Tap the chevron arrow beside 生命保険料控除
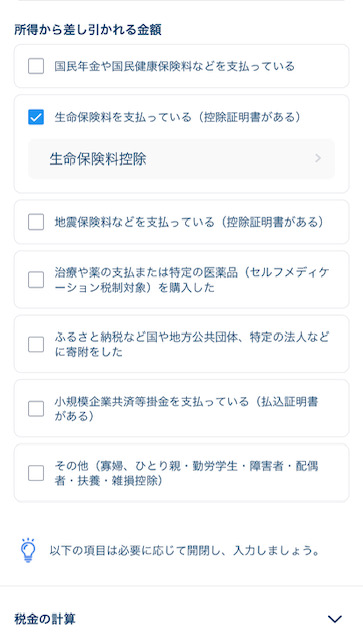This screenshot has width=363, height=640. (x=318, y=158)
